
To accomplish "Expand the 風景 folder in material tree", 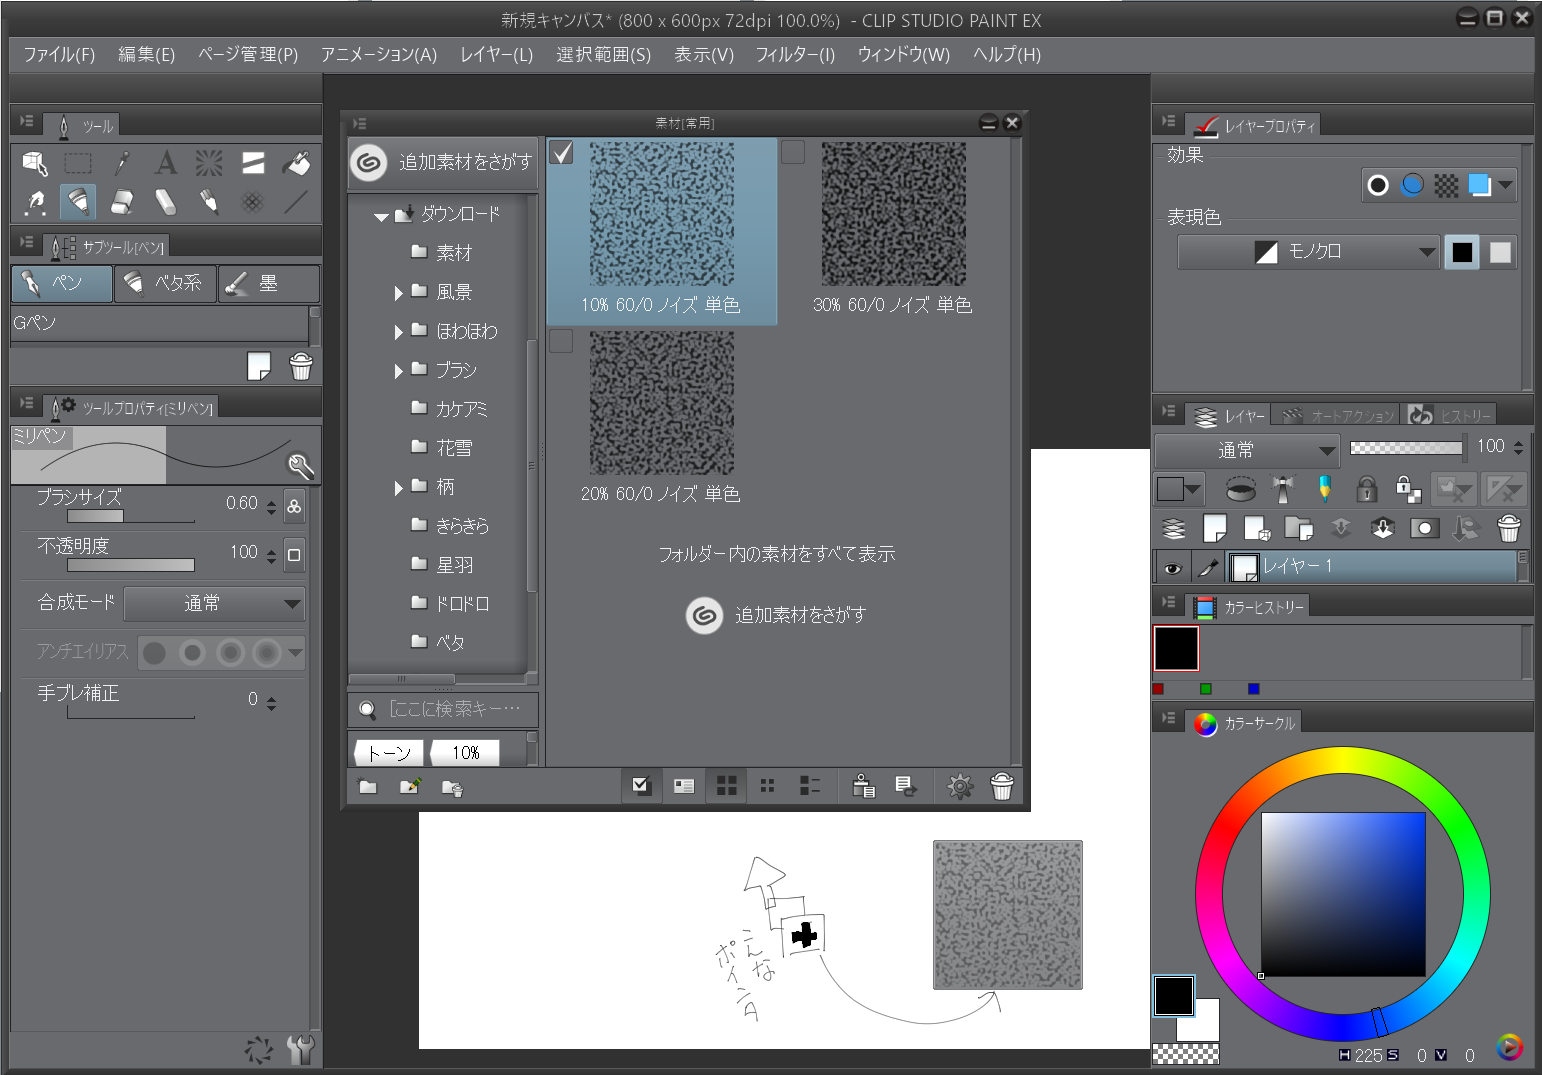I will 398,293.
